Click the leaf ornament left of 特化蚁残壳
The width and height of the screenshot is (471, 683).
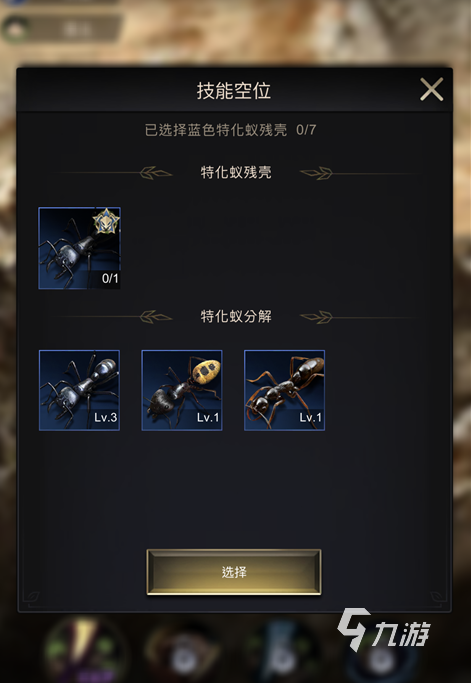pos(156,173)
